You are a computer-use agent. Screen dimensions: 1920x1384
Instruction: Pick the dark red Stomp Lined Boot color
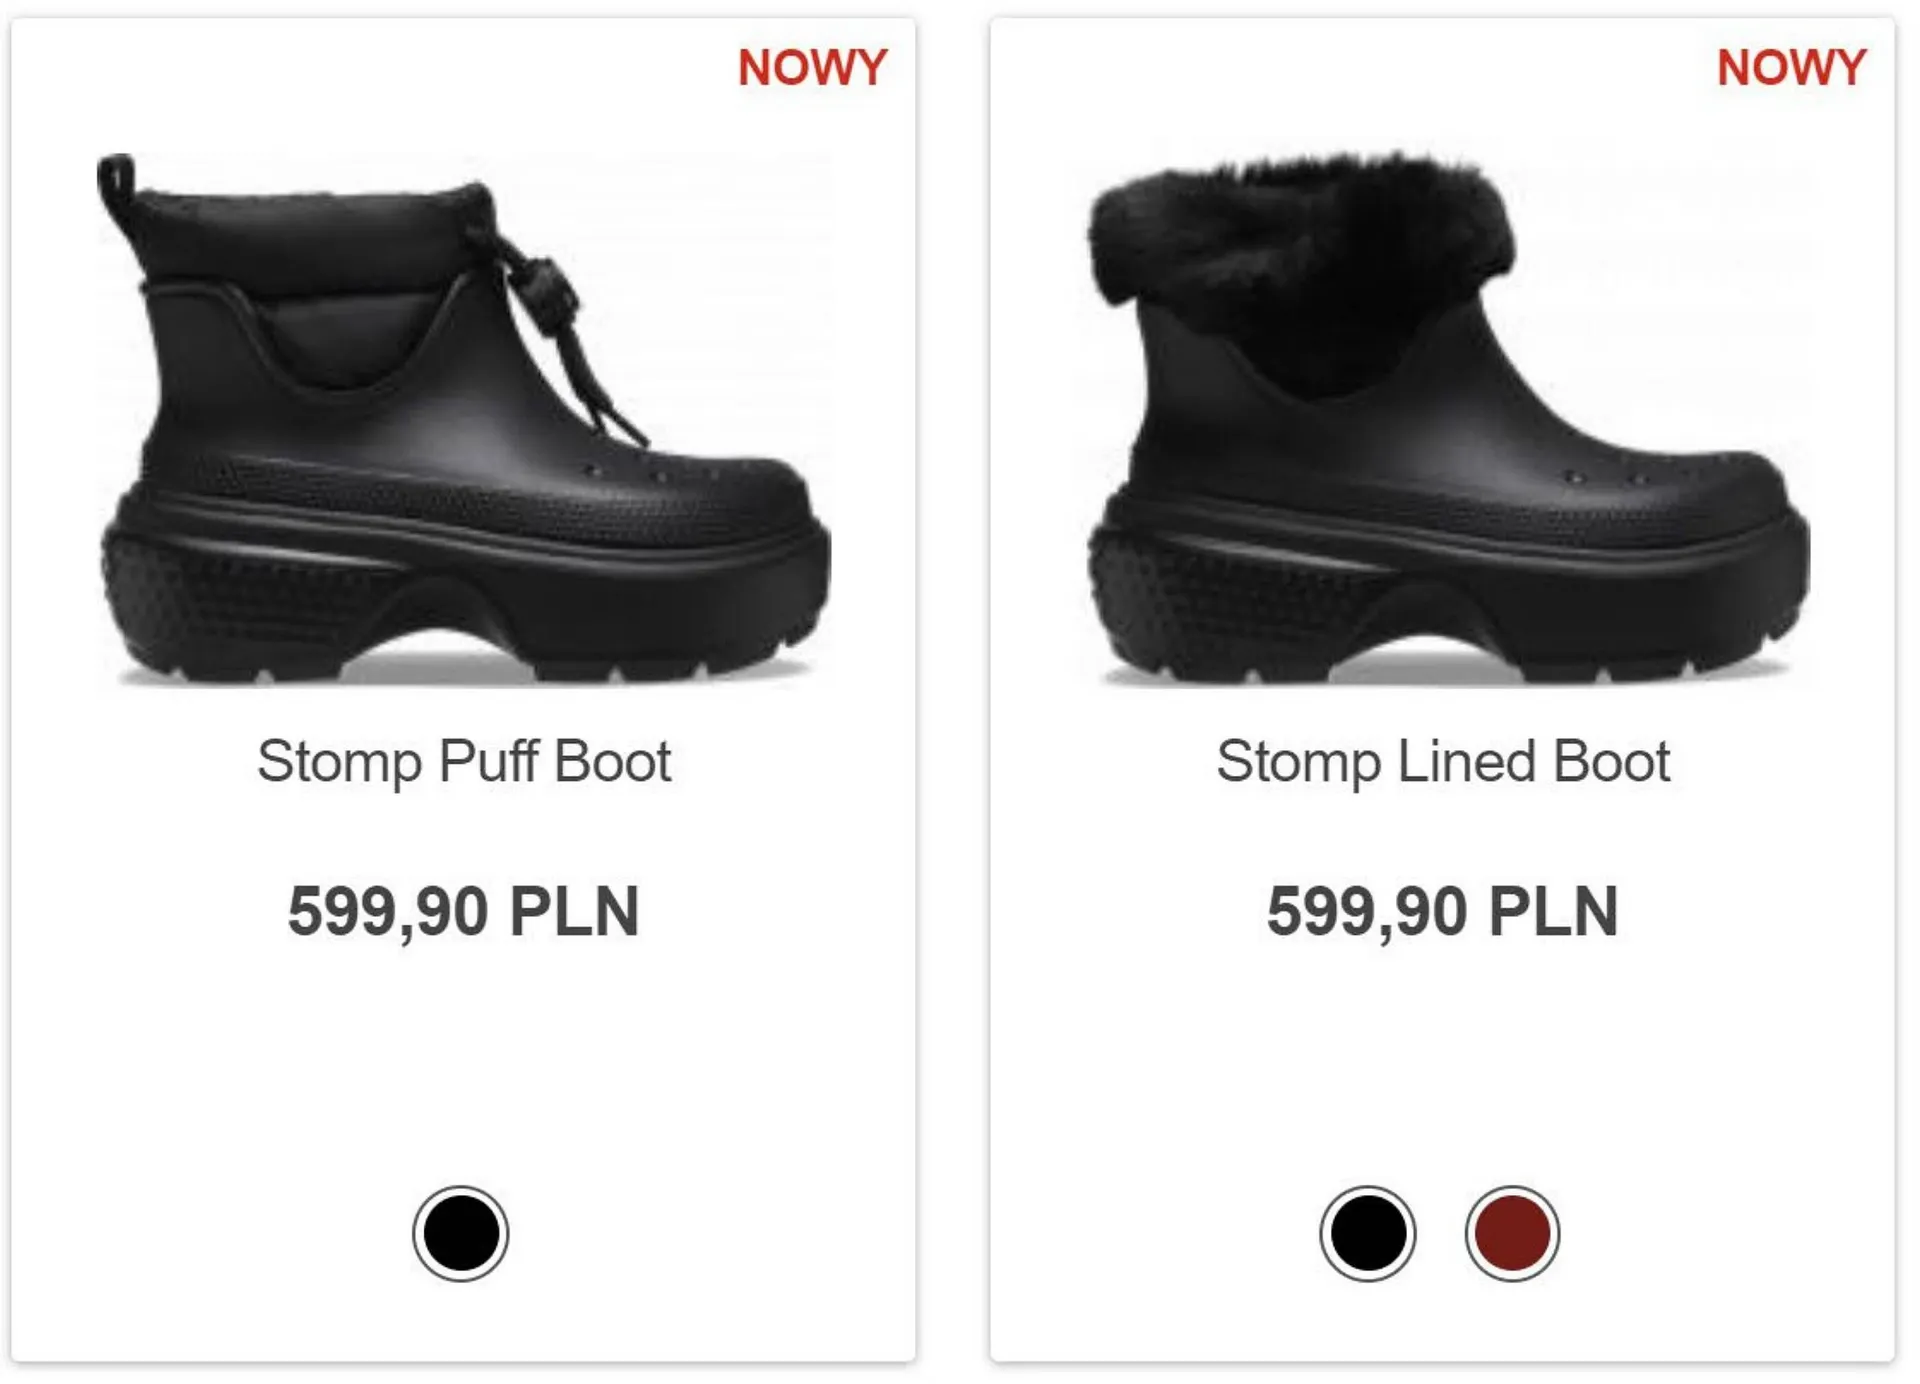(1512, 1233)
